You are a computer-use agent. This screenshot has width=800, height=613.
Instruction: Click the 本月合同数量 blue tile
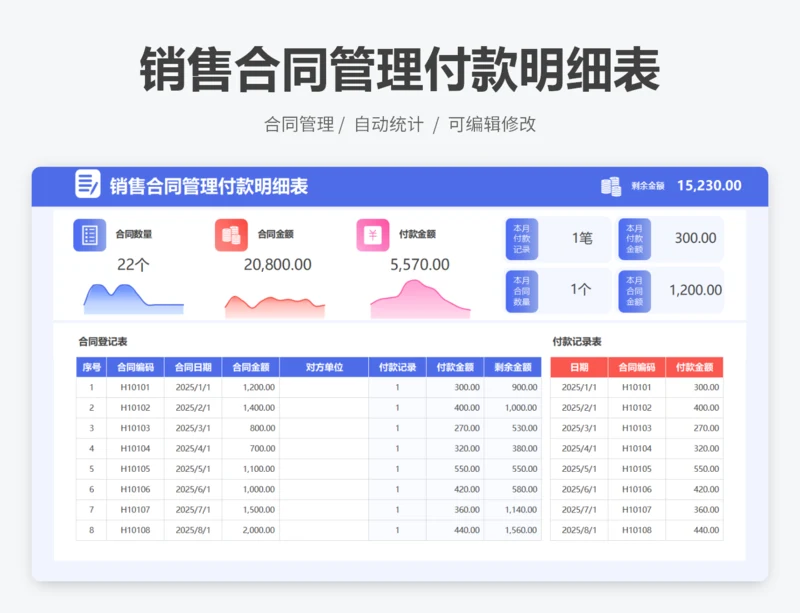(x=521, y=291)
